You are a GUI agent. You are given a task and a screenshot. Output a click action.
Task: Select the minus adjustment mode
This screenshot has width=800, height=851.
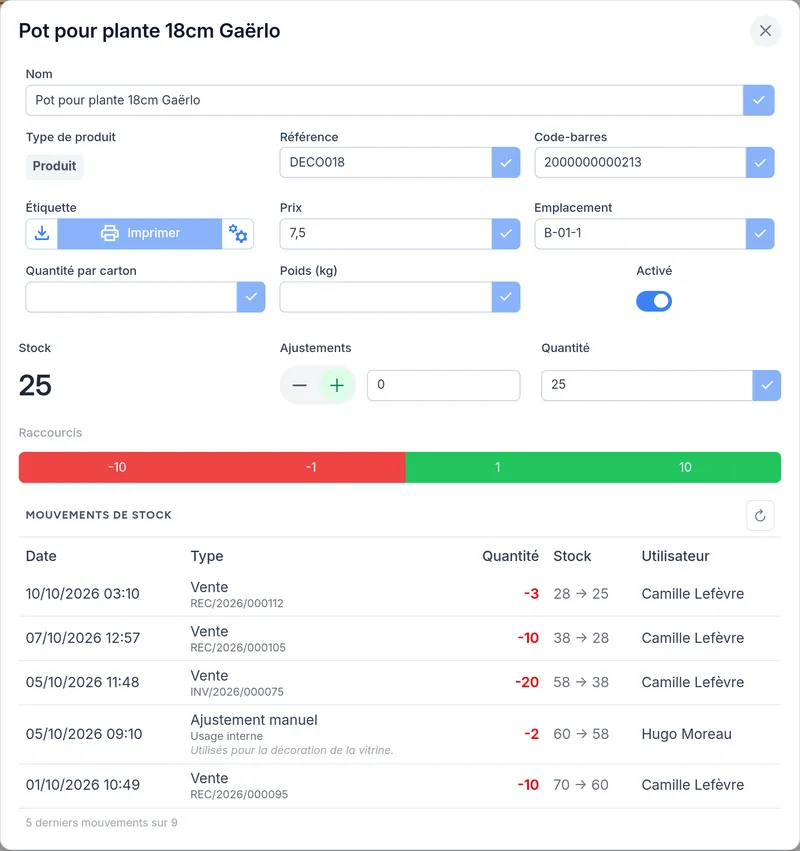(300, 385)
